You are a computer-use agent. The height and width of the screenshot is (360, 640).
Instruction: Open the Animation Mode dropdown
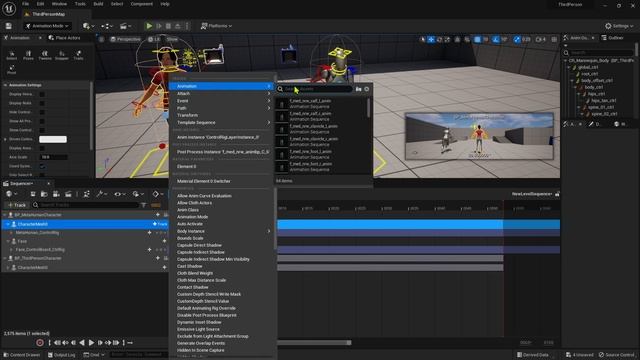[47, 26]
